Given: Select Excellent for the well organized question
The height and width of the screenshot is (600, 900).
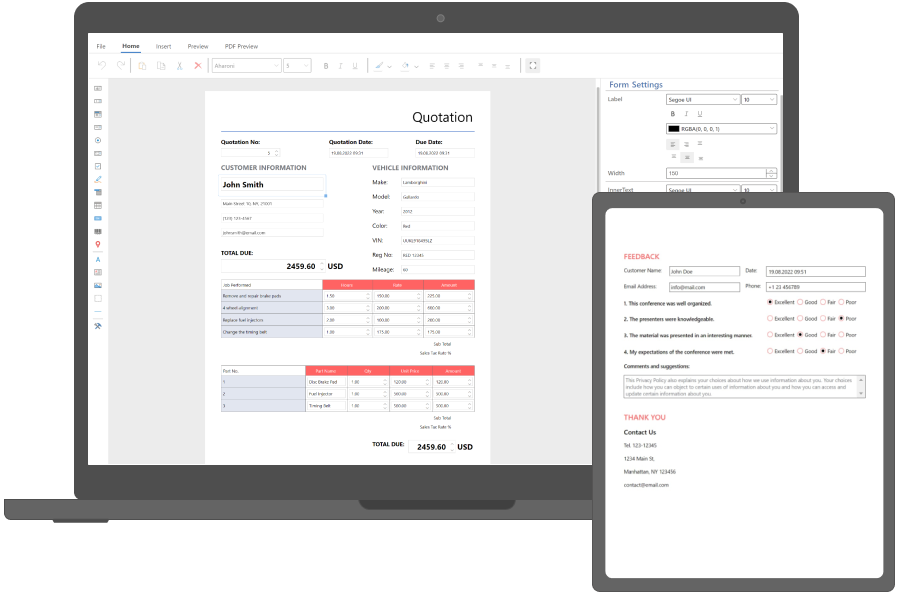Looking at the screenshot, I should coord(769,302).
